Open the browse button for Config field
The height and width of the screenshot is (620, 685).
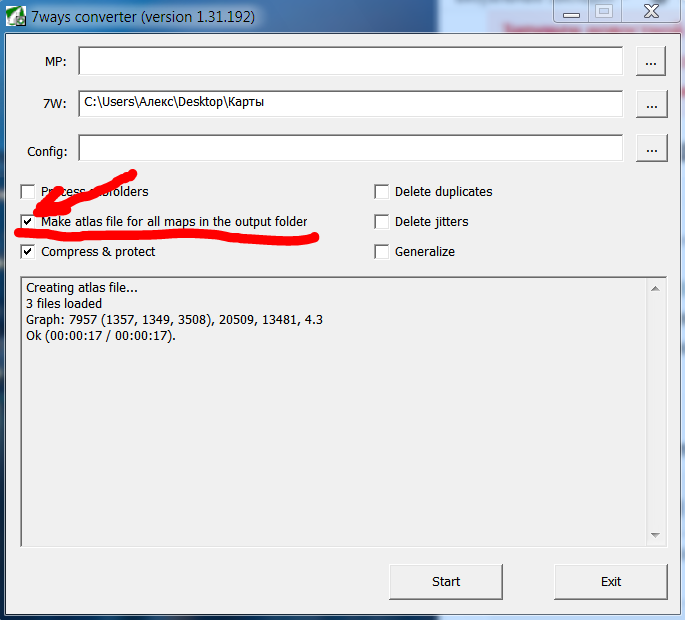651,149
